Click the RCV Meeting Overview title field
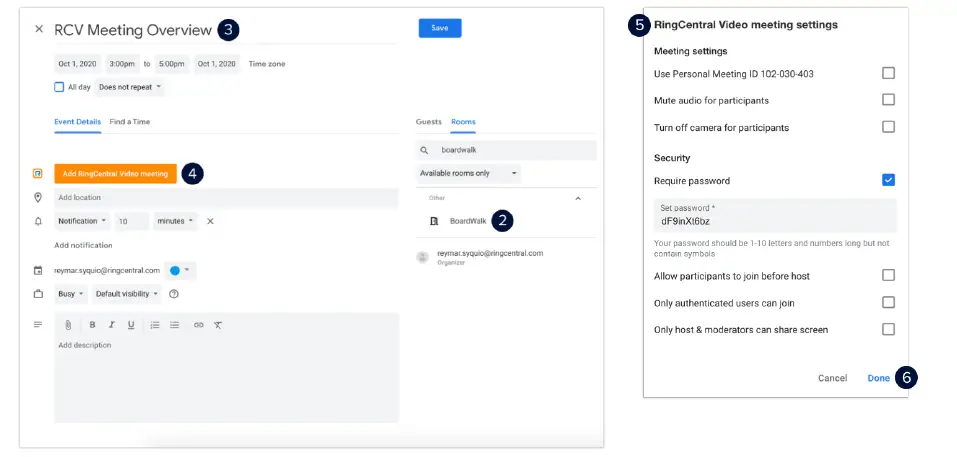The width and height of the screenshot is (957, 457). click(133, 30)
